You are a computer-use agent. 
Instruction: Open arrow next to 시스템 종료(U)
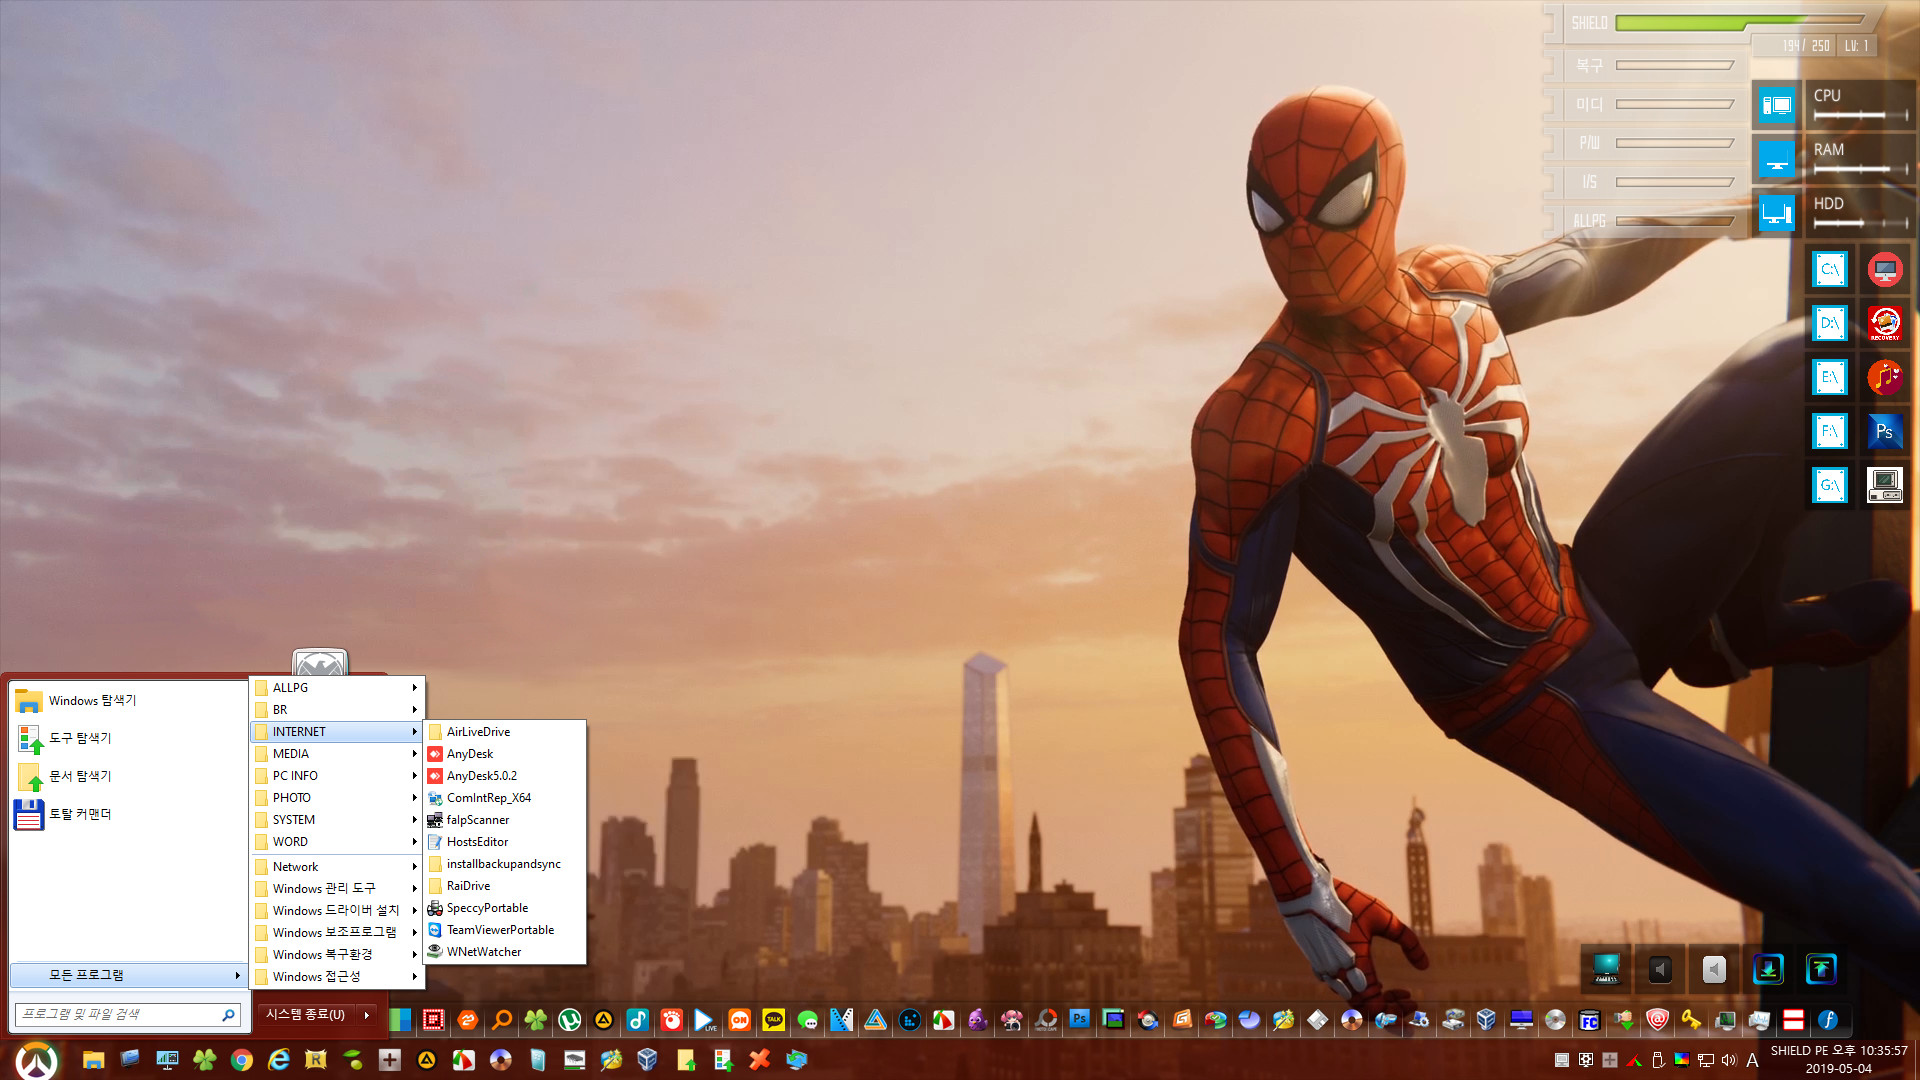click(x=367, y=1015)
